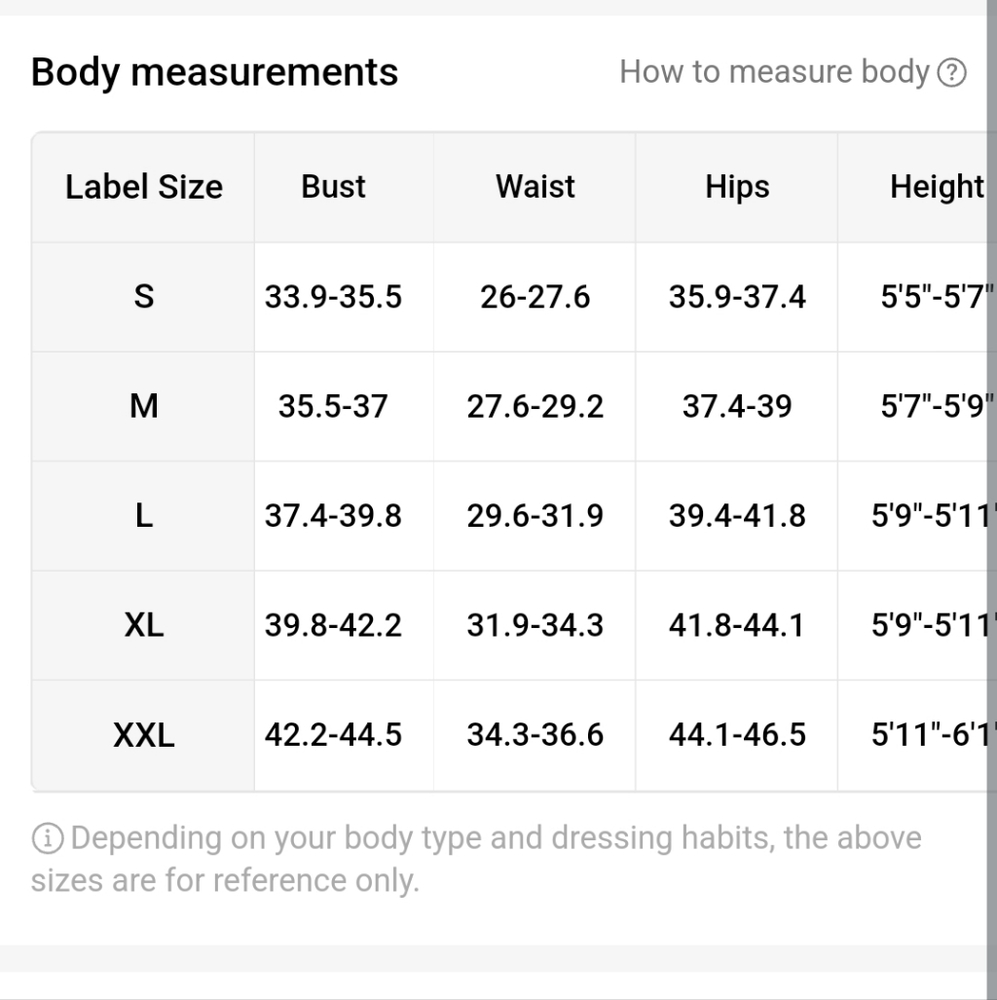Select the Bust column header
This screenshot has width=997, height=1000.
coord(333,187)
